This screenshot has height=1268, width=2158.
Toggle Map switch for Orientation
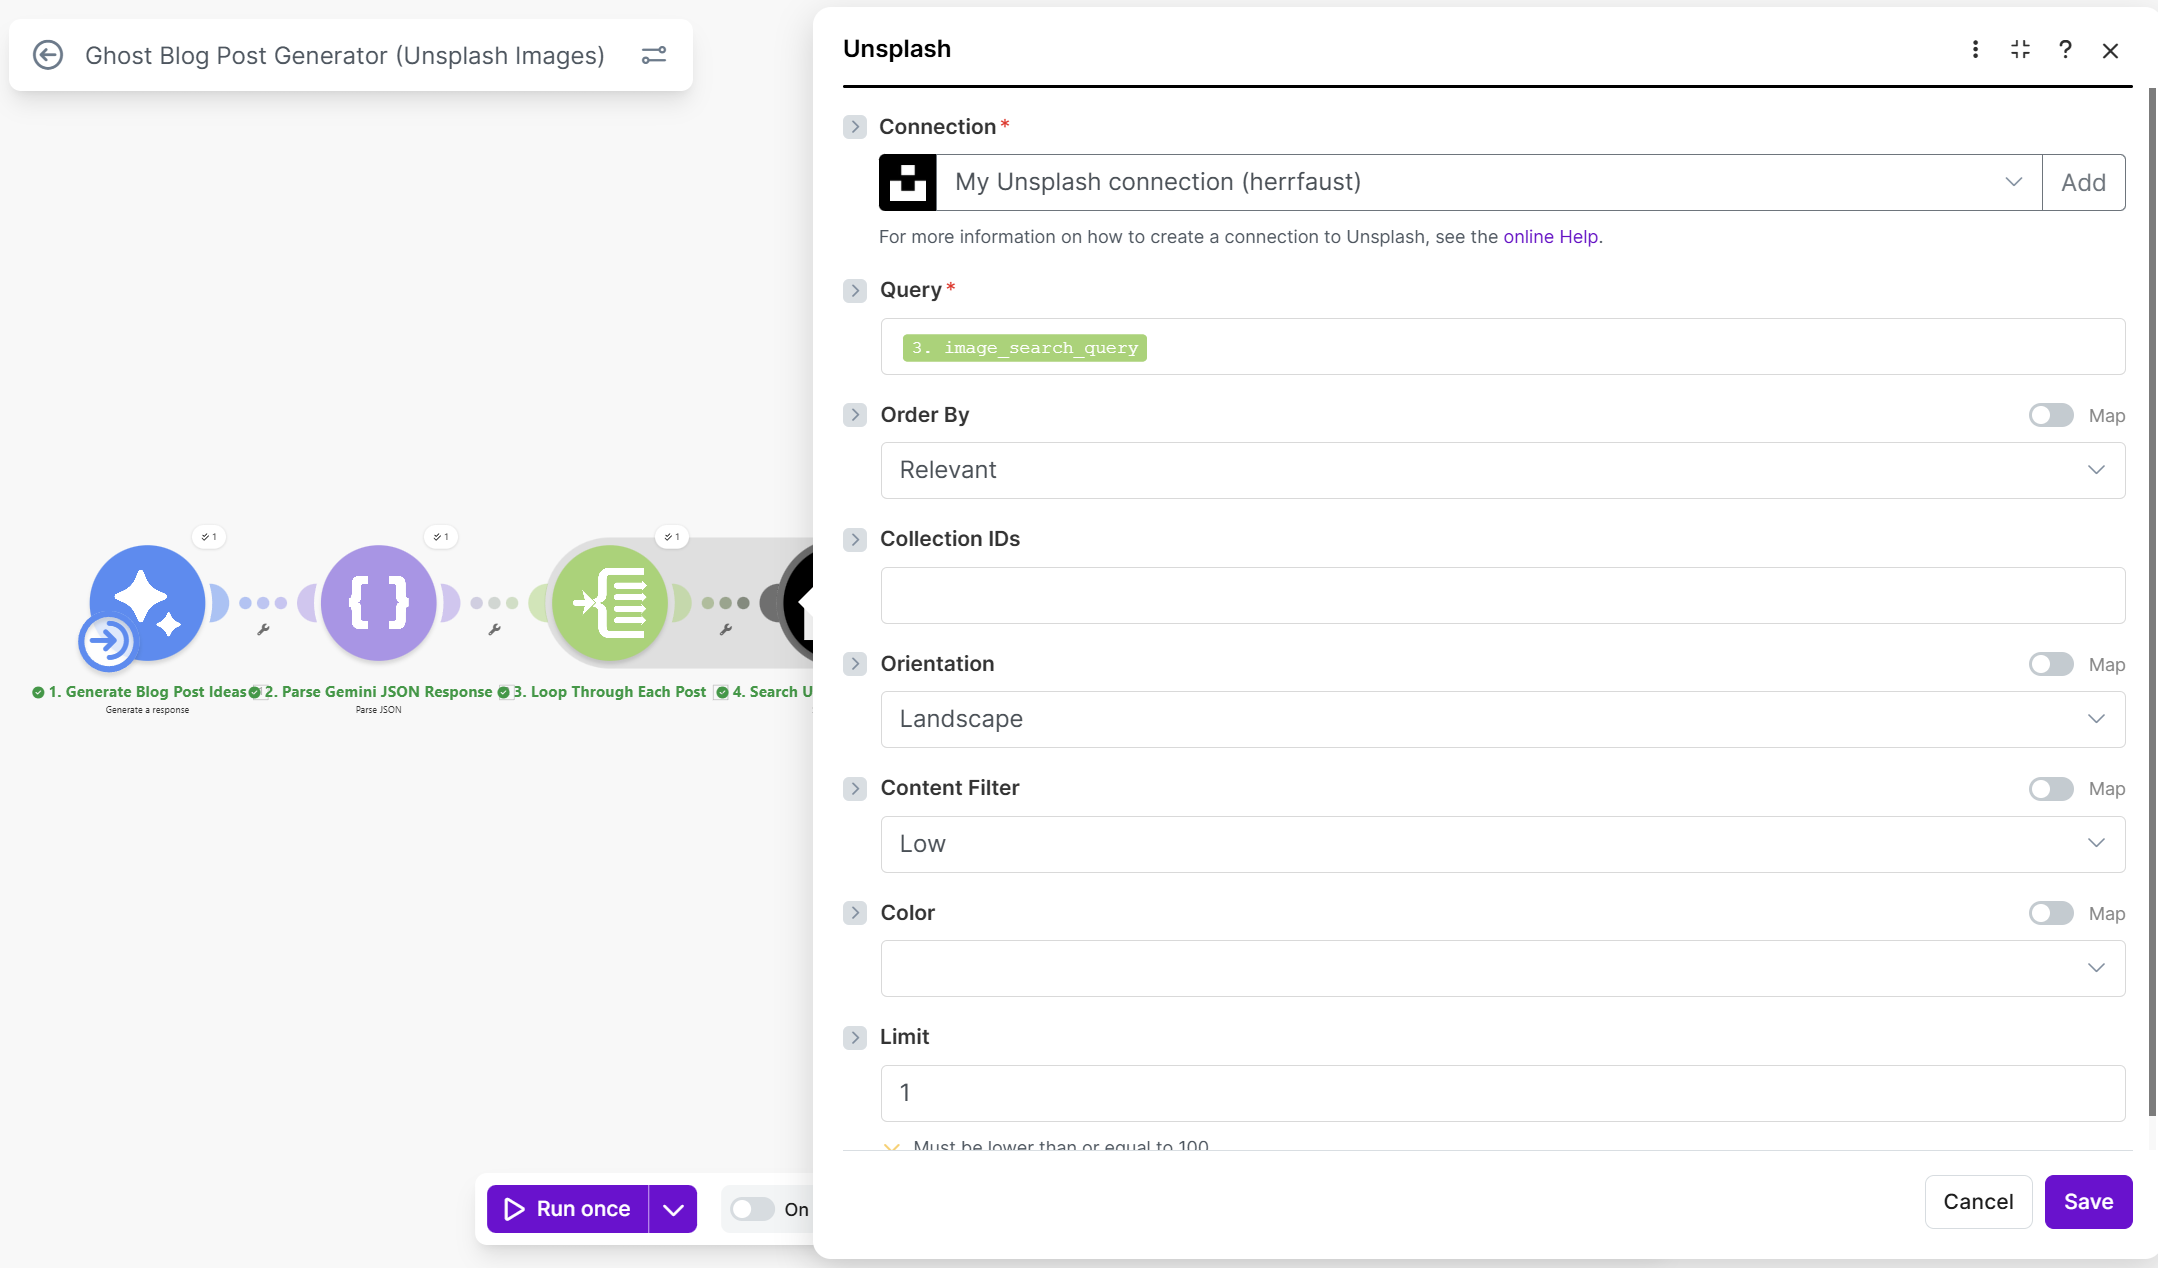2050,664
